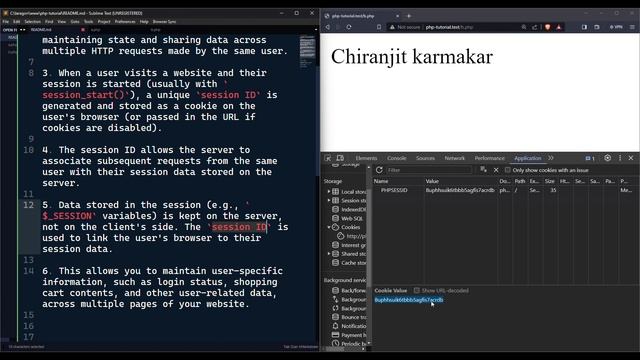This screenshot has height=360, width=640.
Task: Enable Only show cookies with an issue
Action: pyautogui.click(x=508, y=170)
